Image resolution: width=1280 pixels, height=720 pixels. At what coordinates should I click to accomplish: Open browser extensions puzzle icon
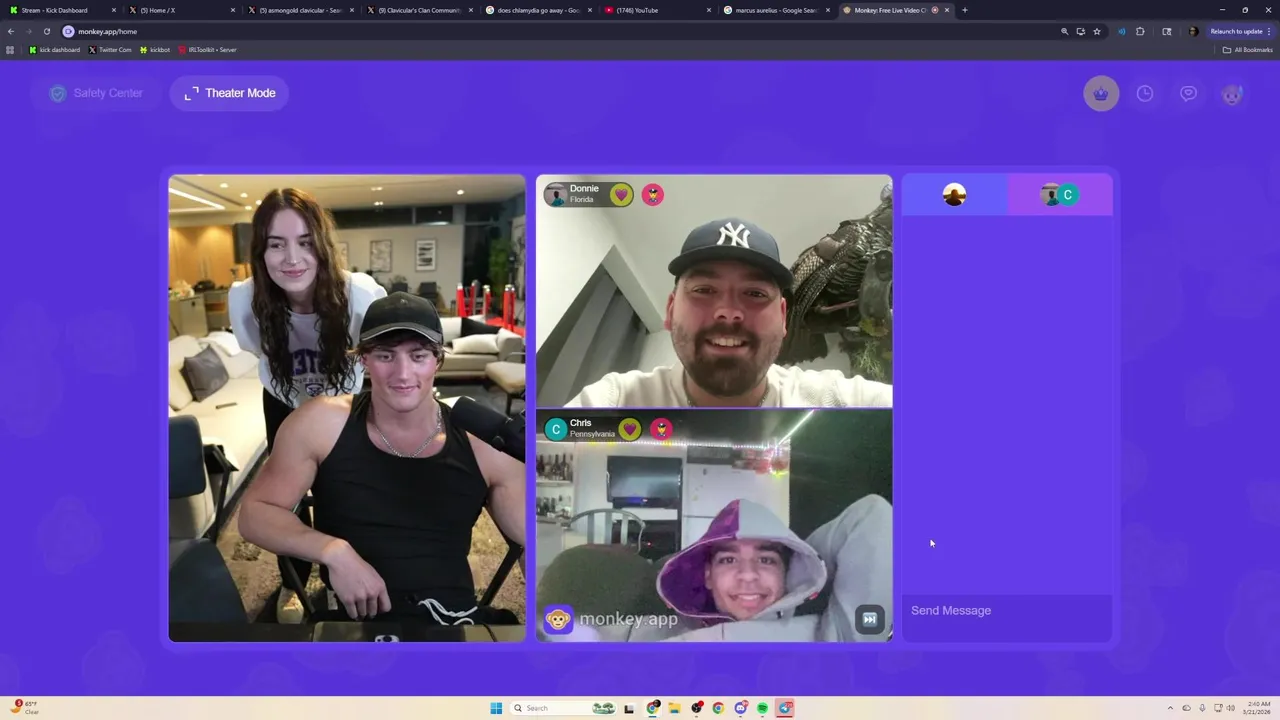point(1140,31)
